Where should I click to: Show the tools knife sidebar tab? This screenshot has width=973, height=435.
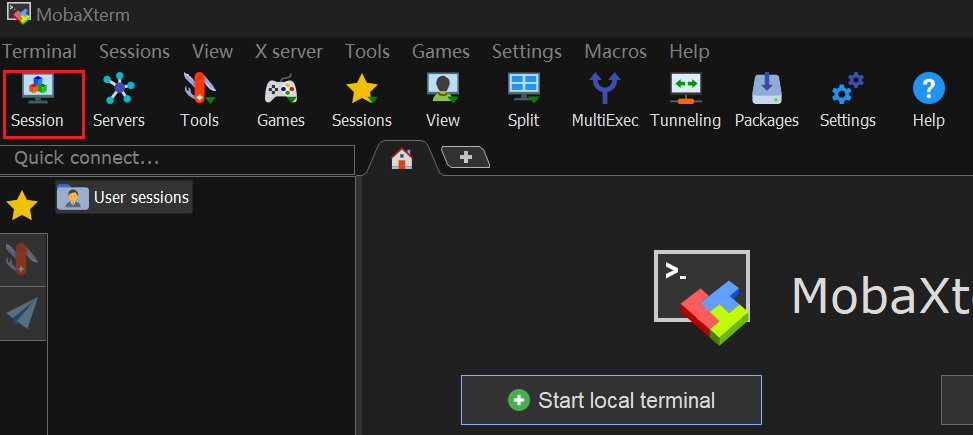click(x=23, y=259)
